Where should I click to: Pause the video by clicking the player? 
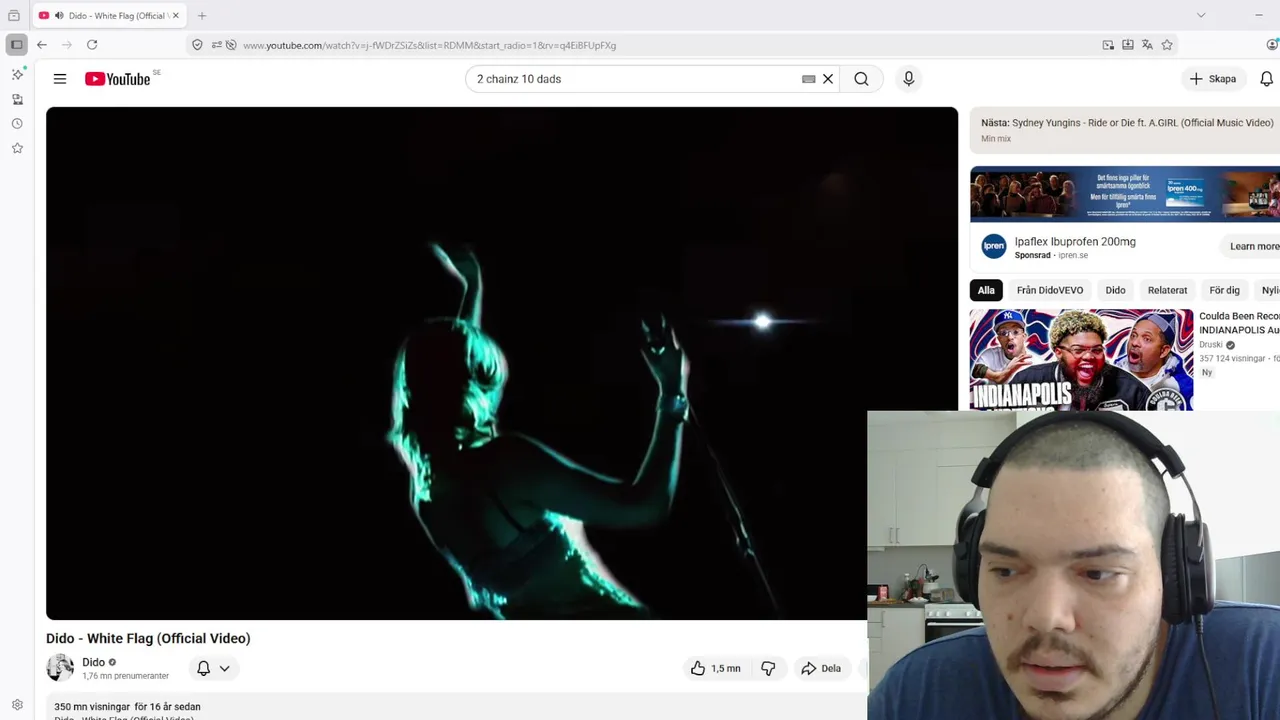pyautogui.click(x=502, y=363)
